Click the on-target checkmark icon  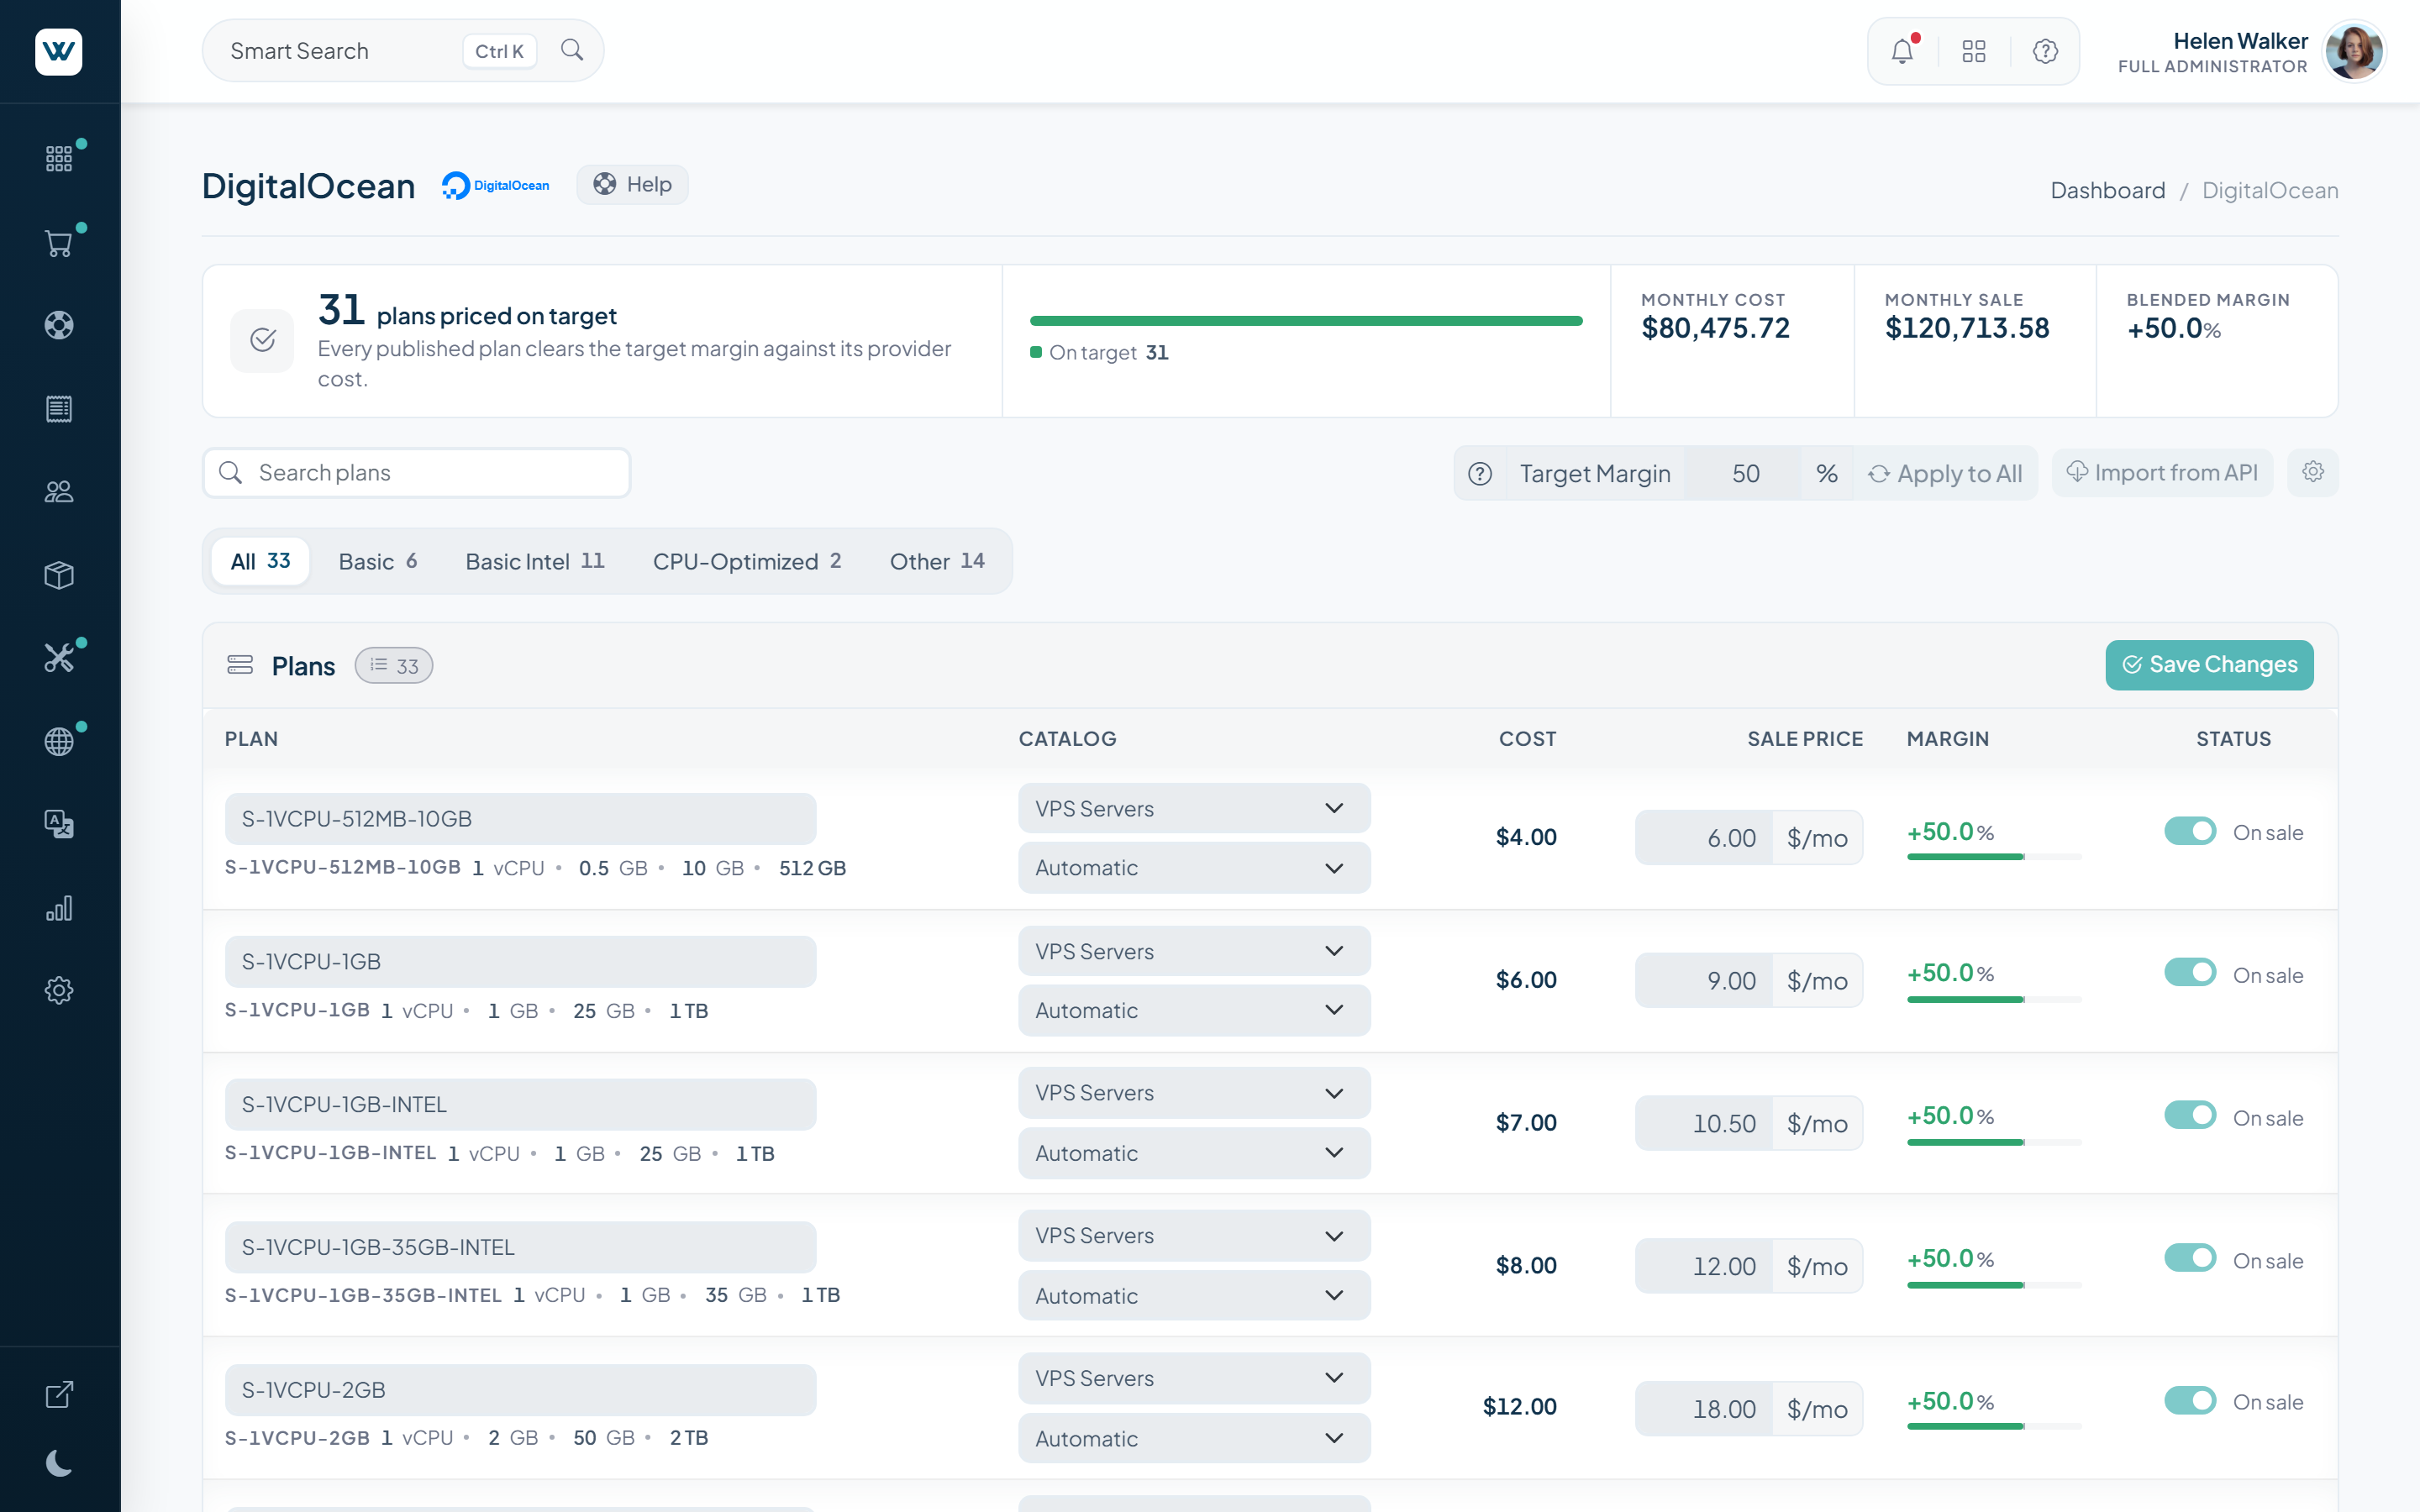pos(263,340)
